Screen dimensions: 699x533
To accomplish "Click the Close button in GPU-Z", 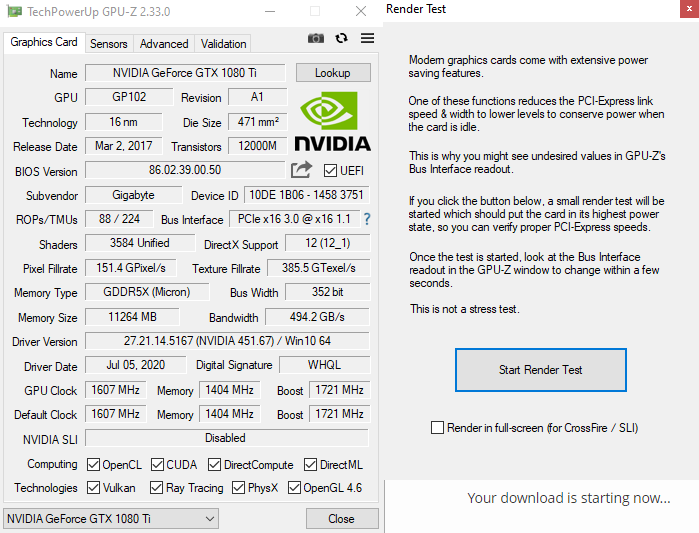I will (342, 519).
